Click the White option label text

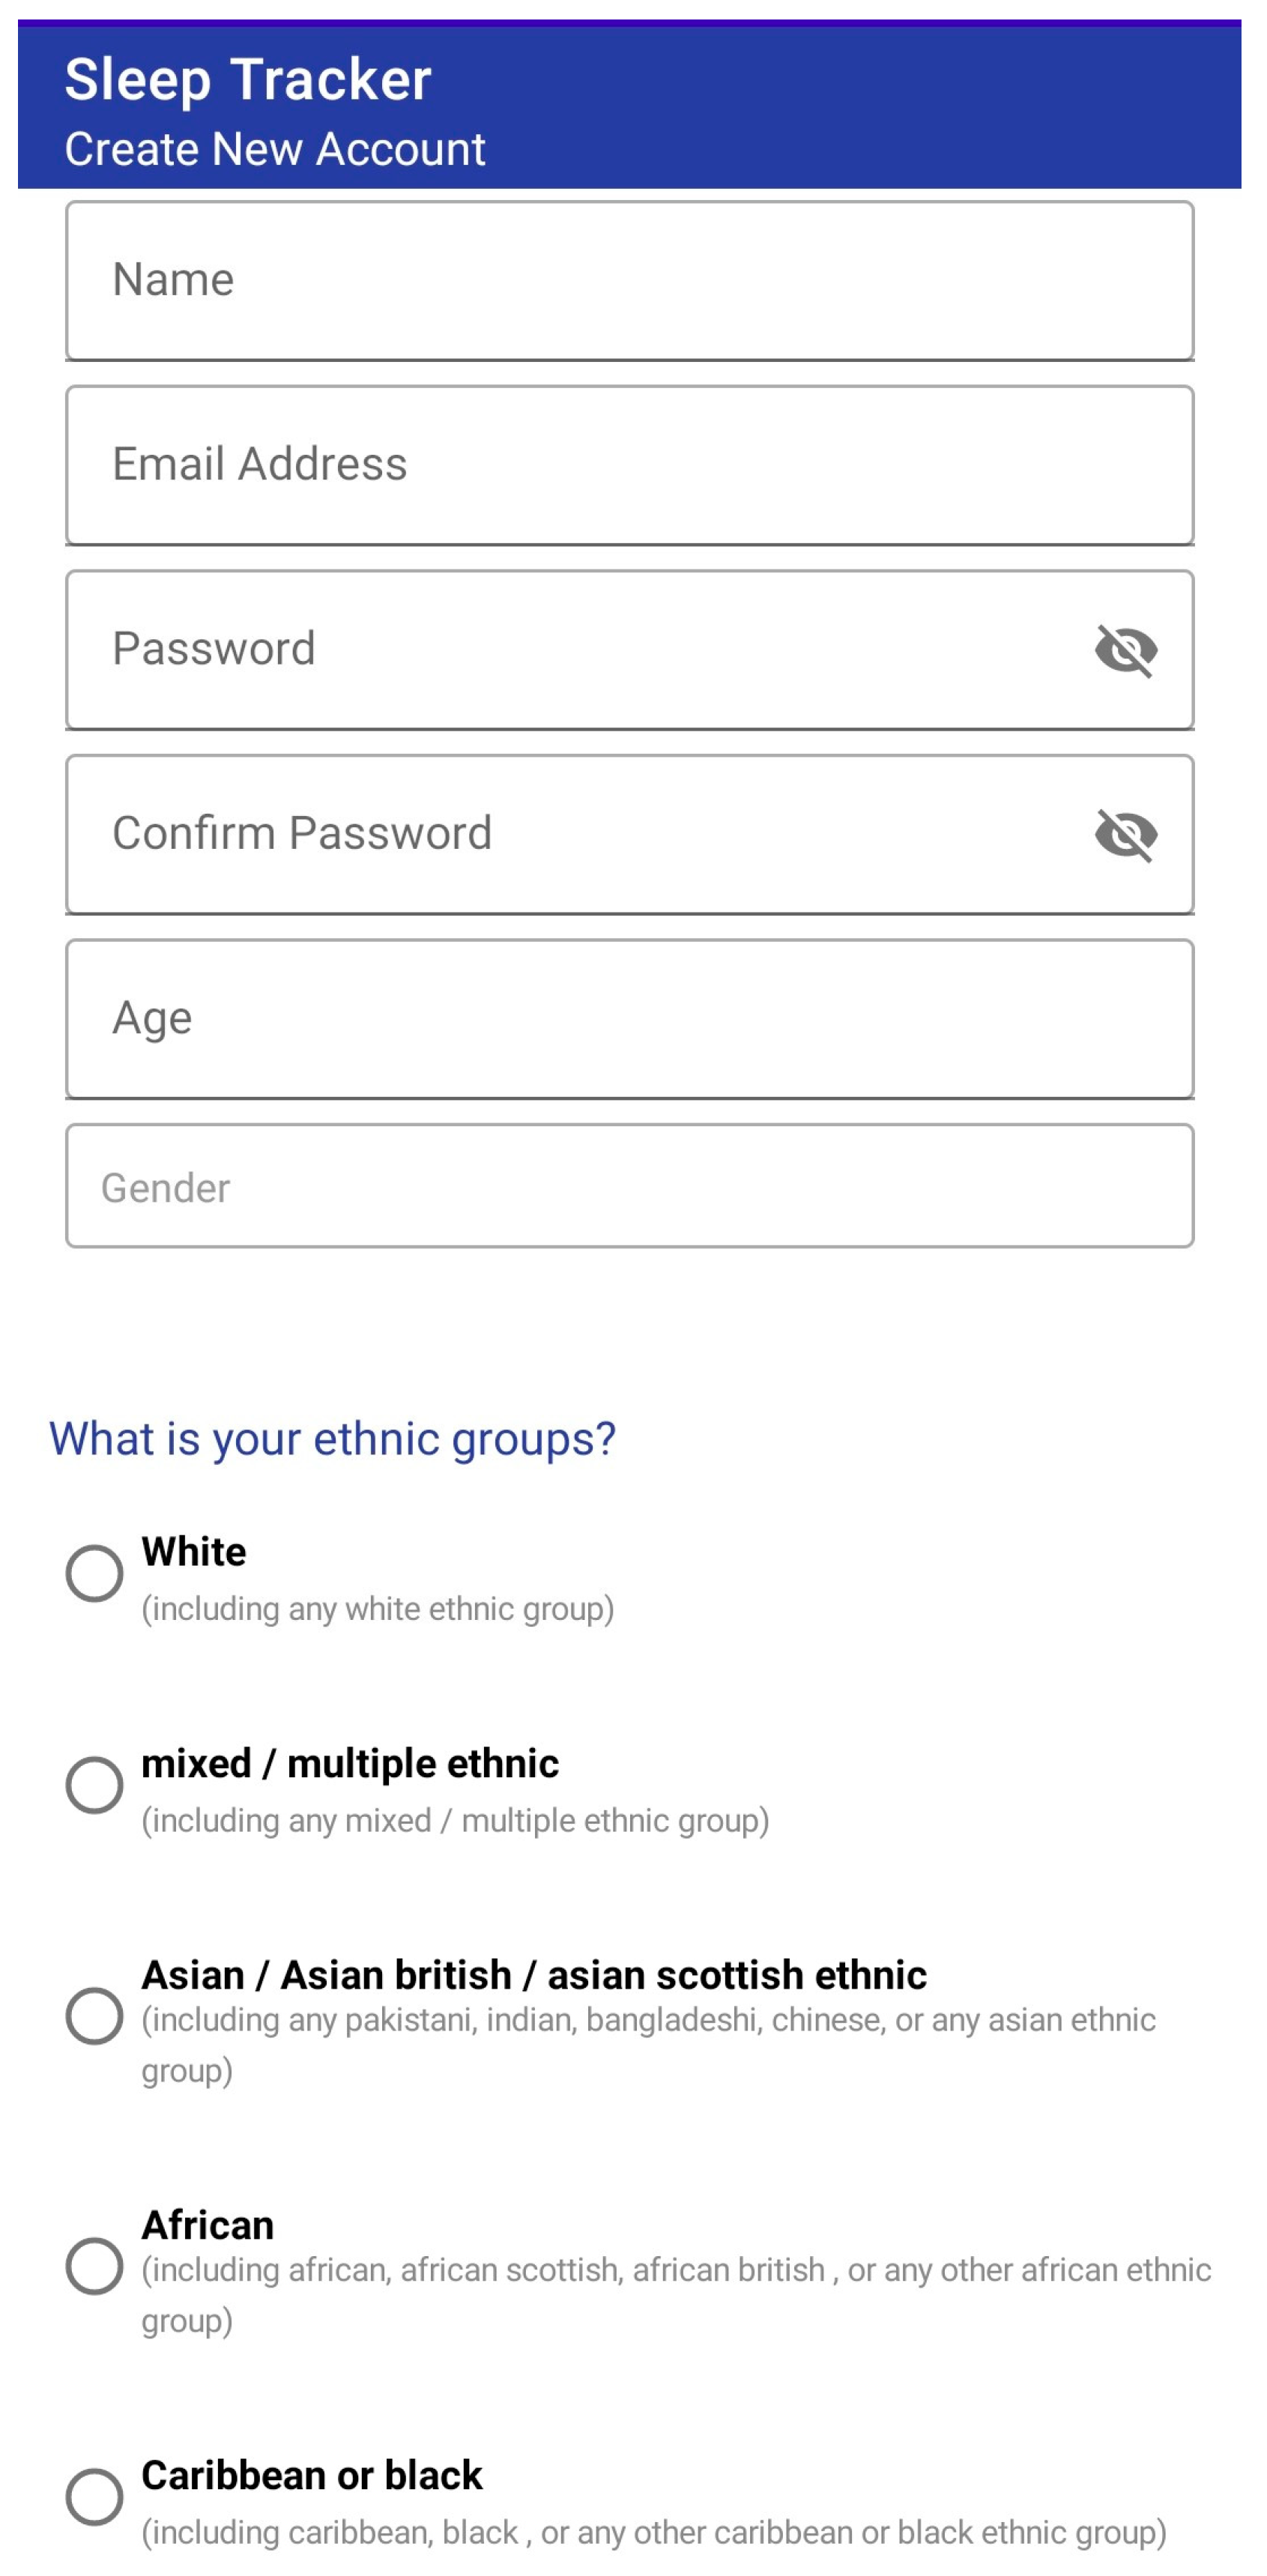pos(193,1552)
